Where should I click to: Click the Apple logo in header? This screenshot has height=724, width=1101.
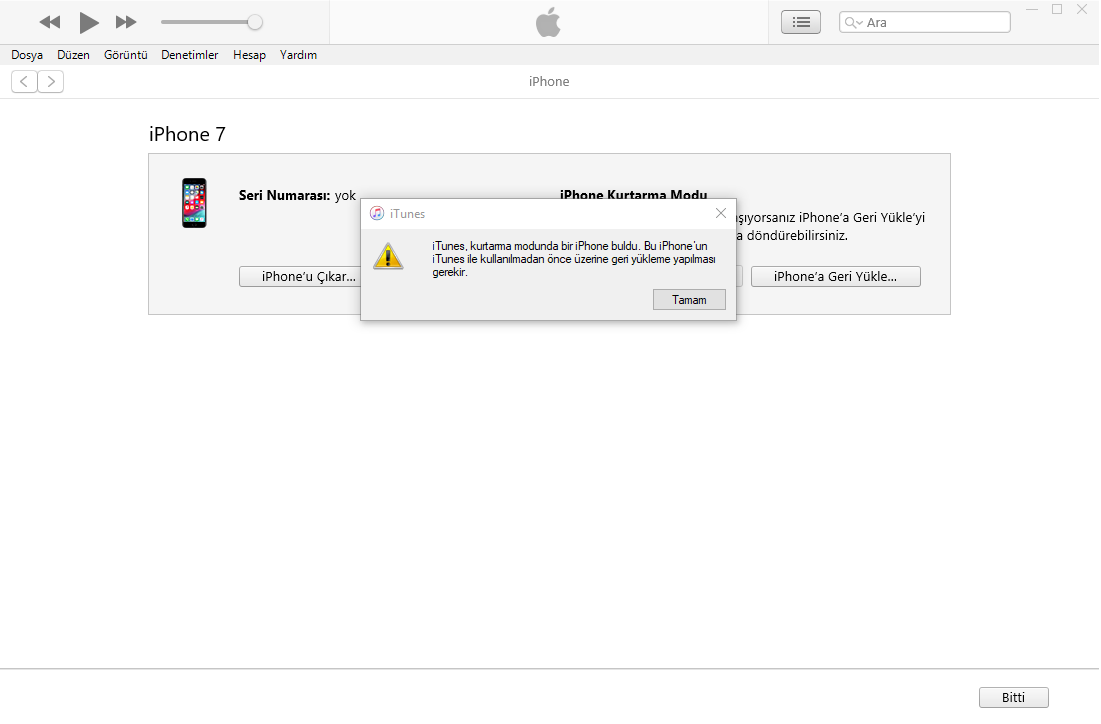tap(548, 22)
